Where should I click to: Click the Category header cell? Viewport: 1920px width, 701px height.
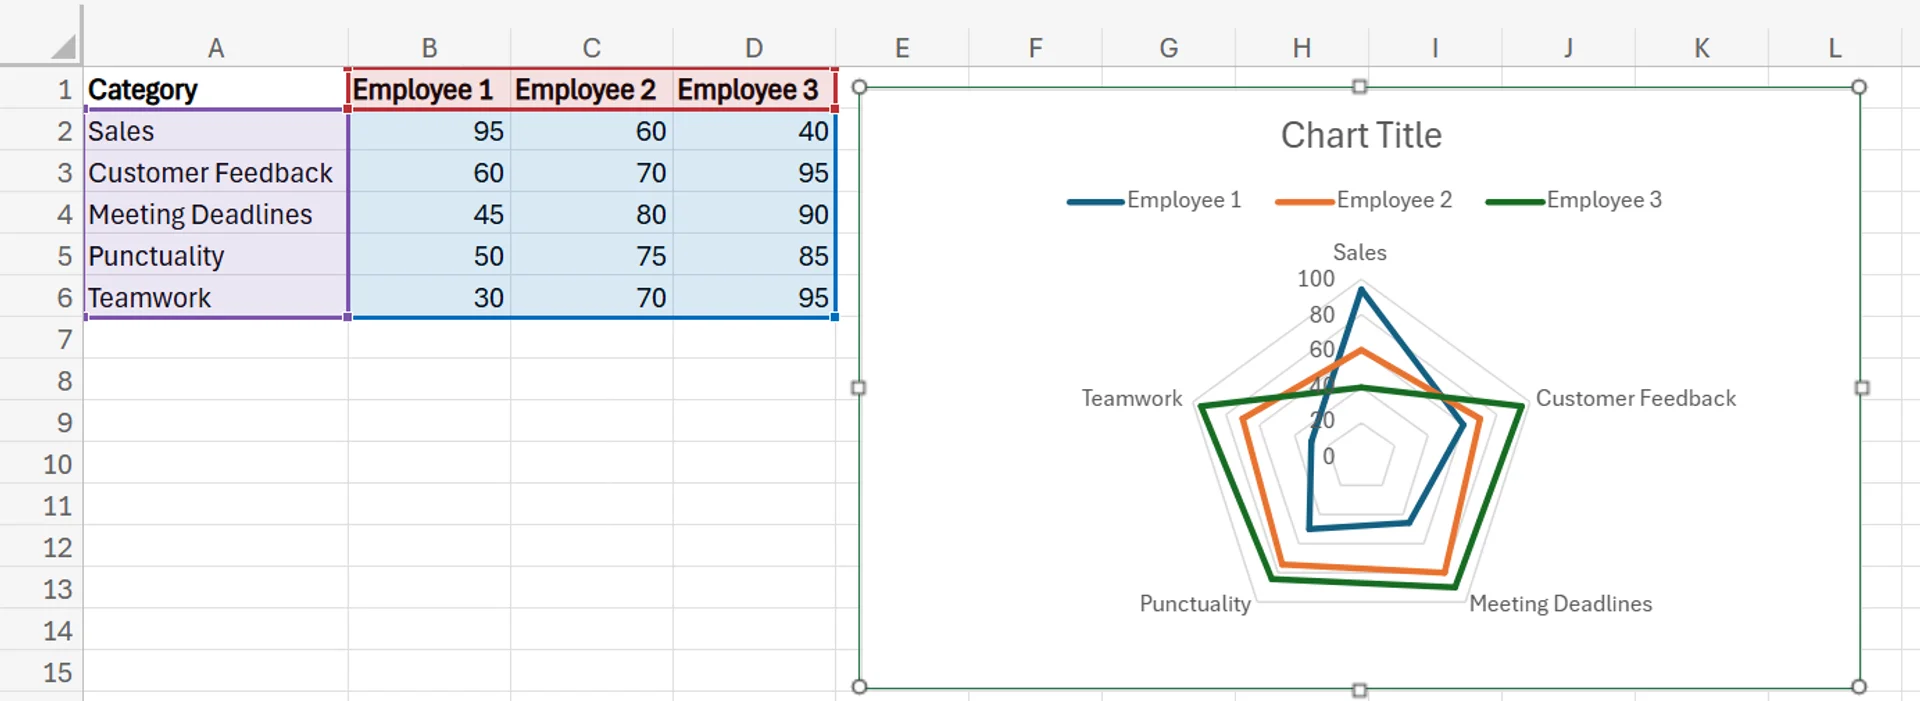216,89
